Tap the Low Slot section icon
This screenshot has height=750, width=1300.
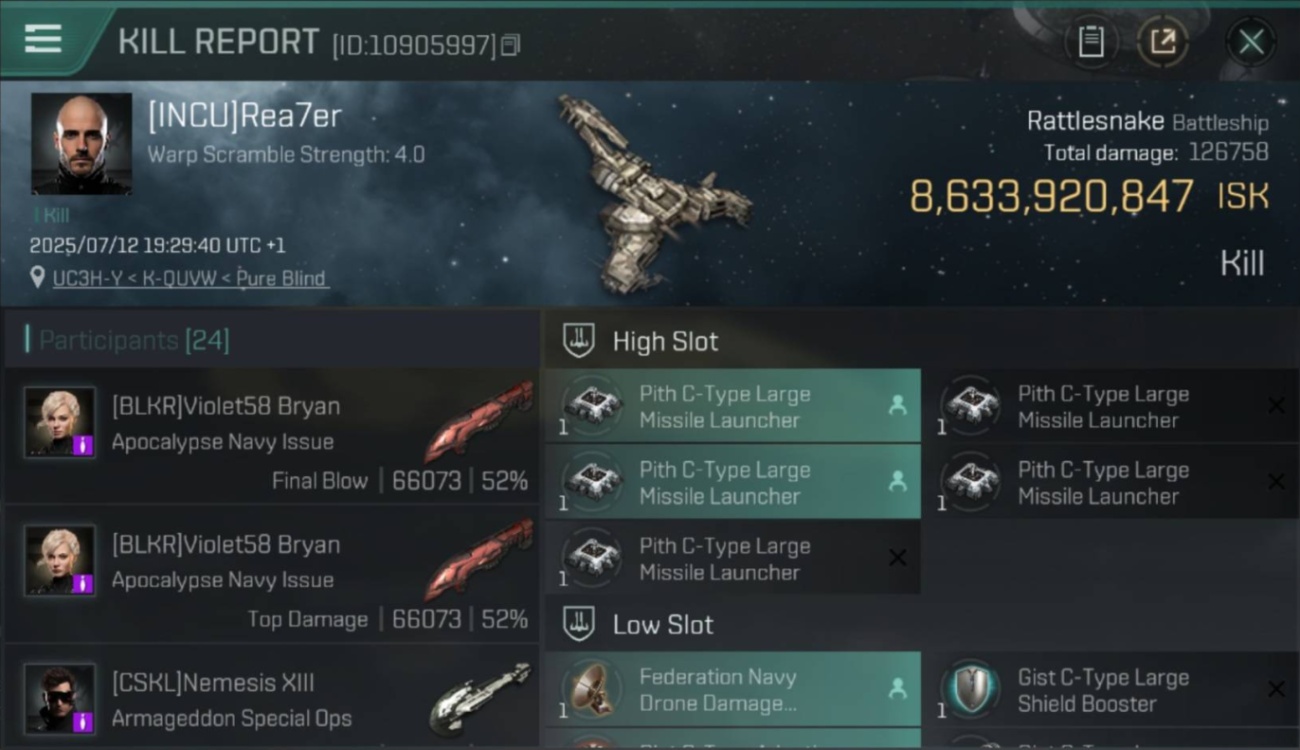[x=578, y=623]
